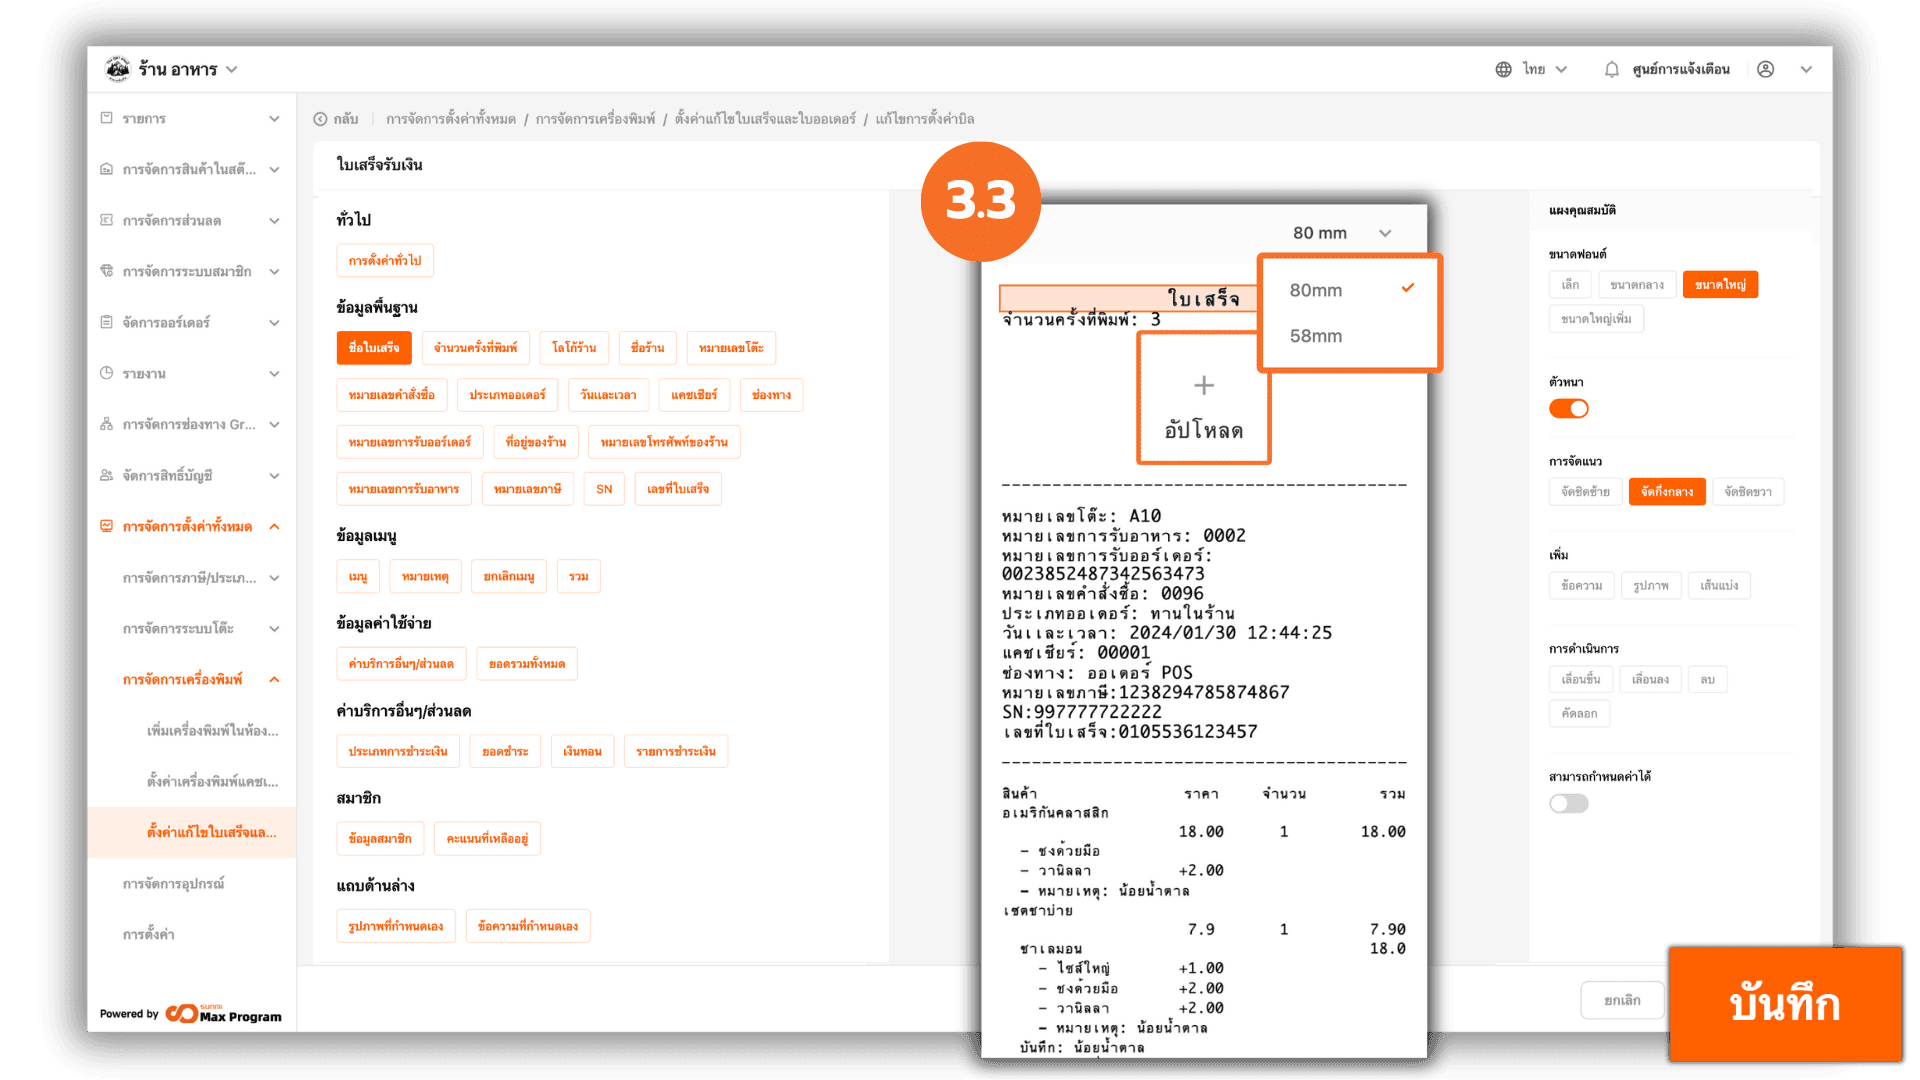Click the ยกเลิก cancel button
Viewport: 1920px width, 1080px height.
coord(1622,1000)
